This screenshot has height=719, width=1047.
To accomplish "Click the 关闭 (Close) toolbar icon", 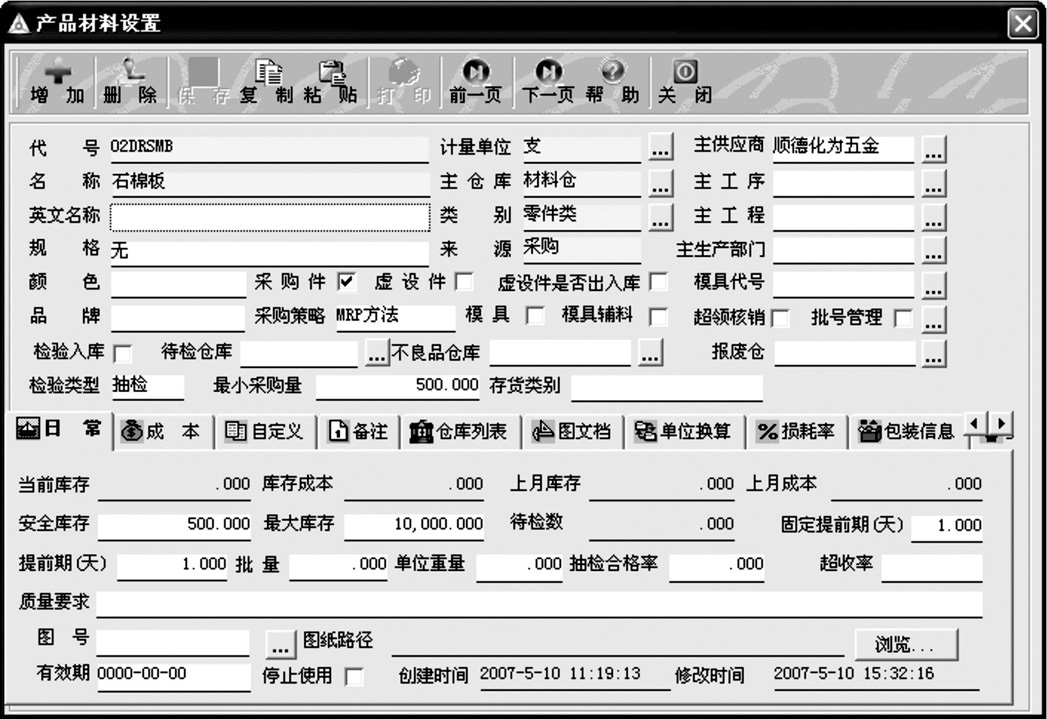I will click(x=684, y=83).
